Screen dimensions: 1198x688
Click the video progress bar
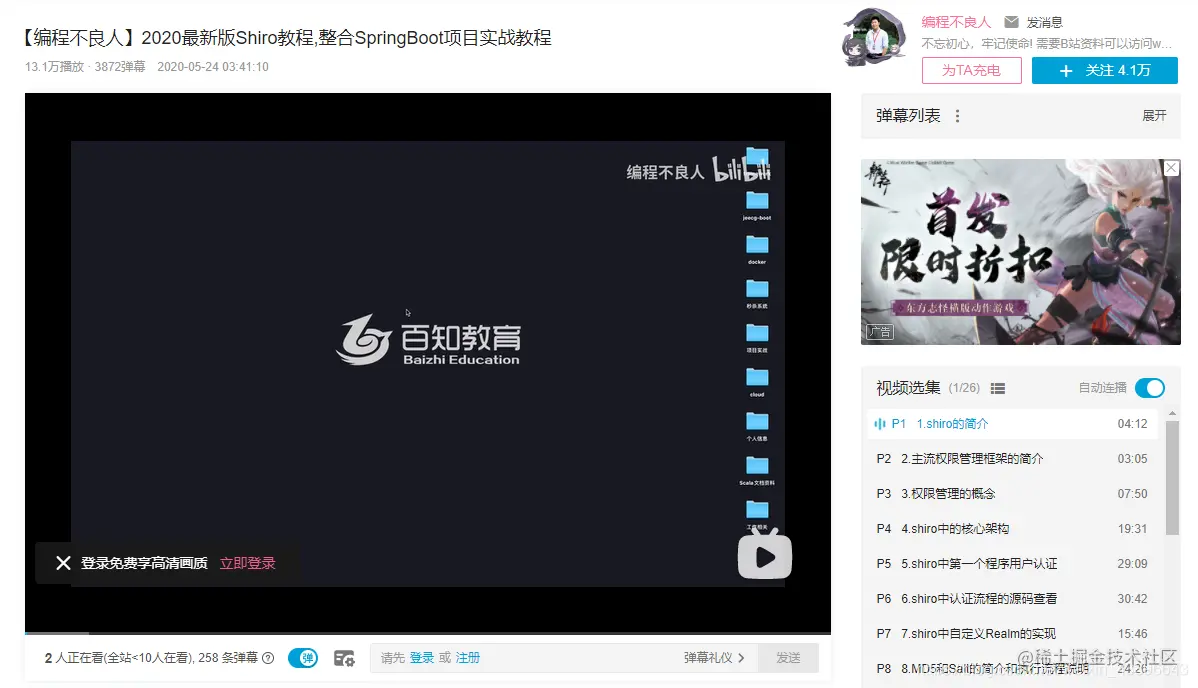[x=428, y=633]
